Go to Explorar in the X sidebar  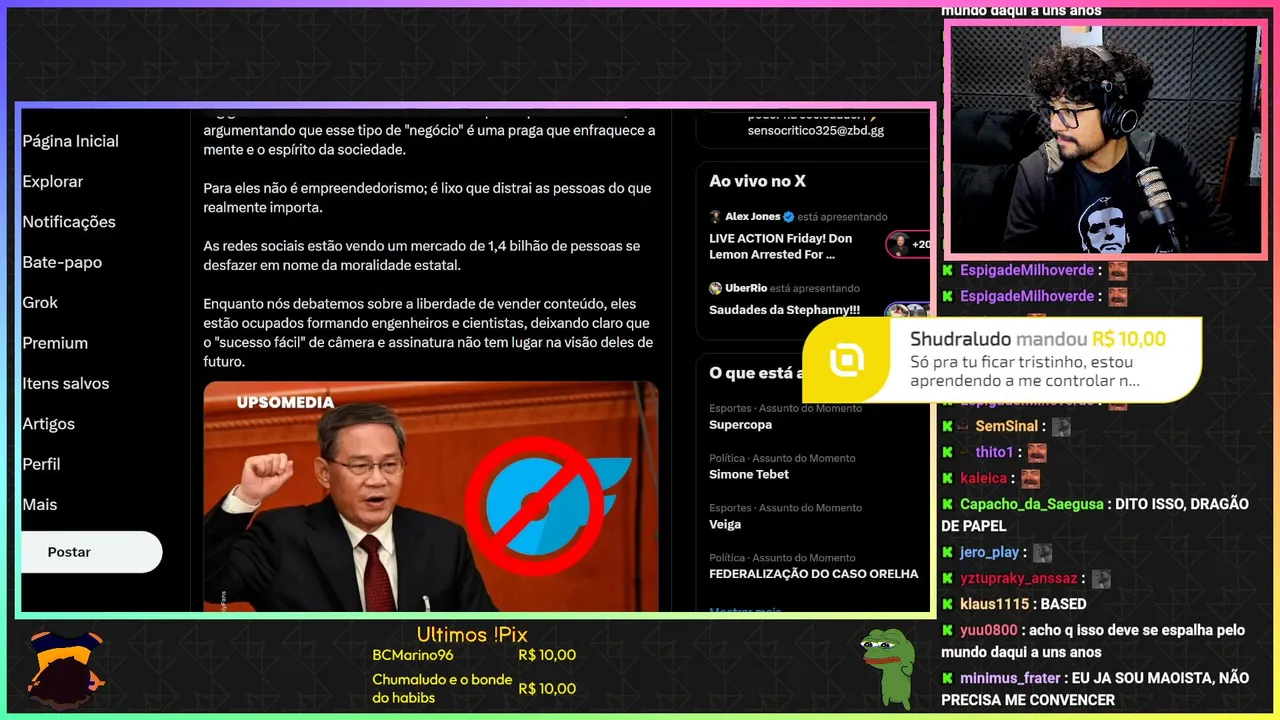(x=53, y=181)
